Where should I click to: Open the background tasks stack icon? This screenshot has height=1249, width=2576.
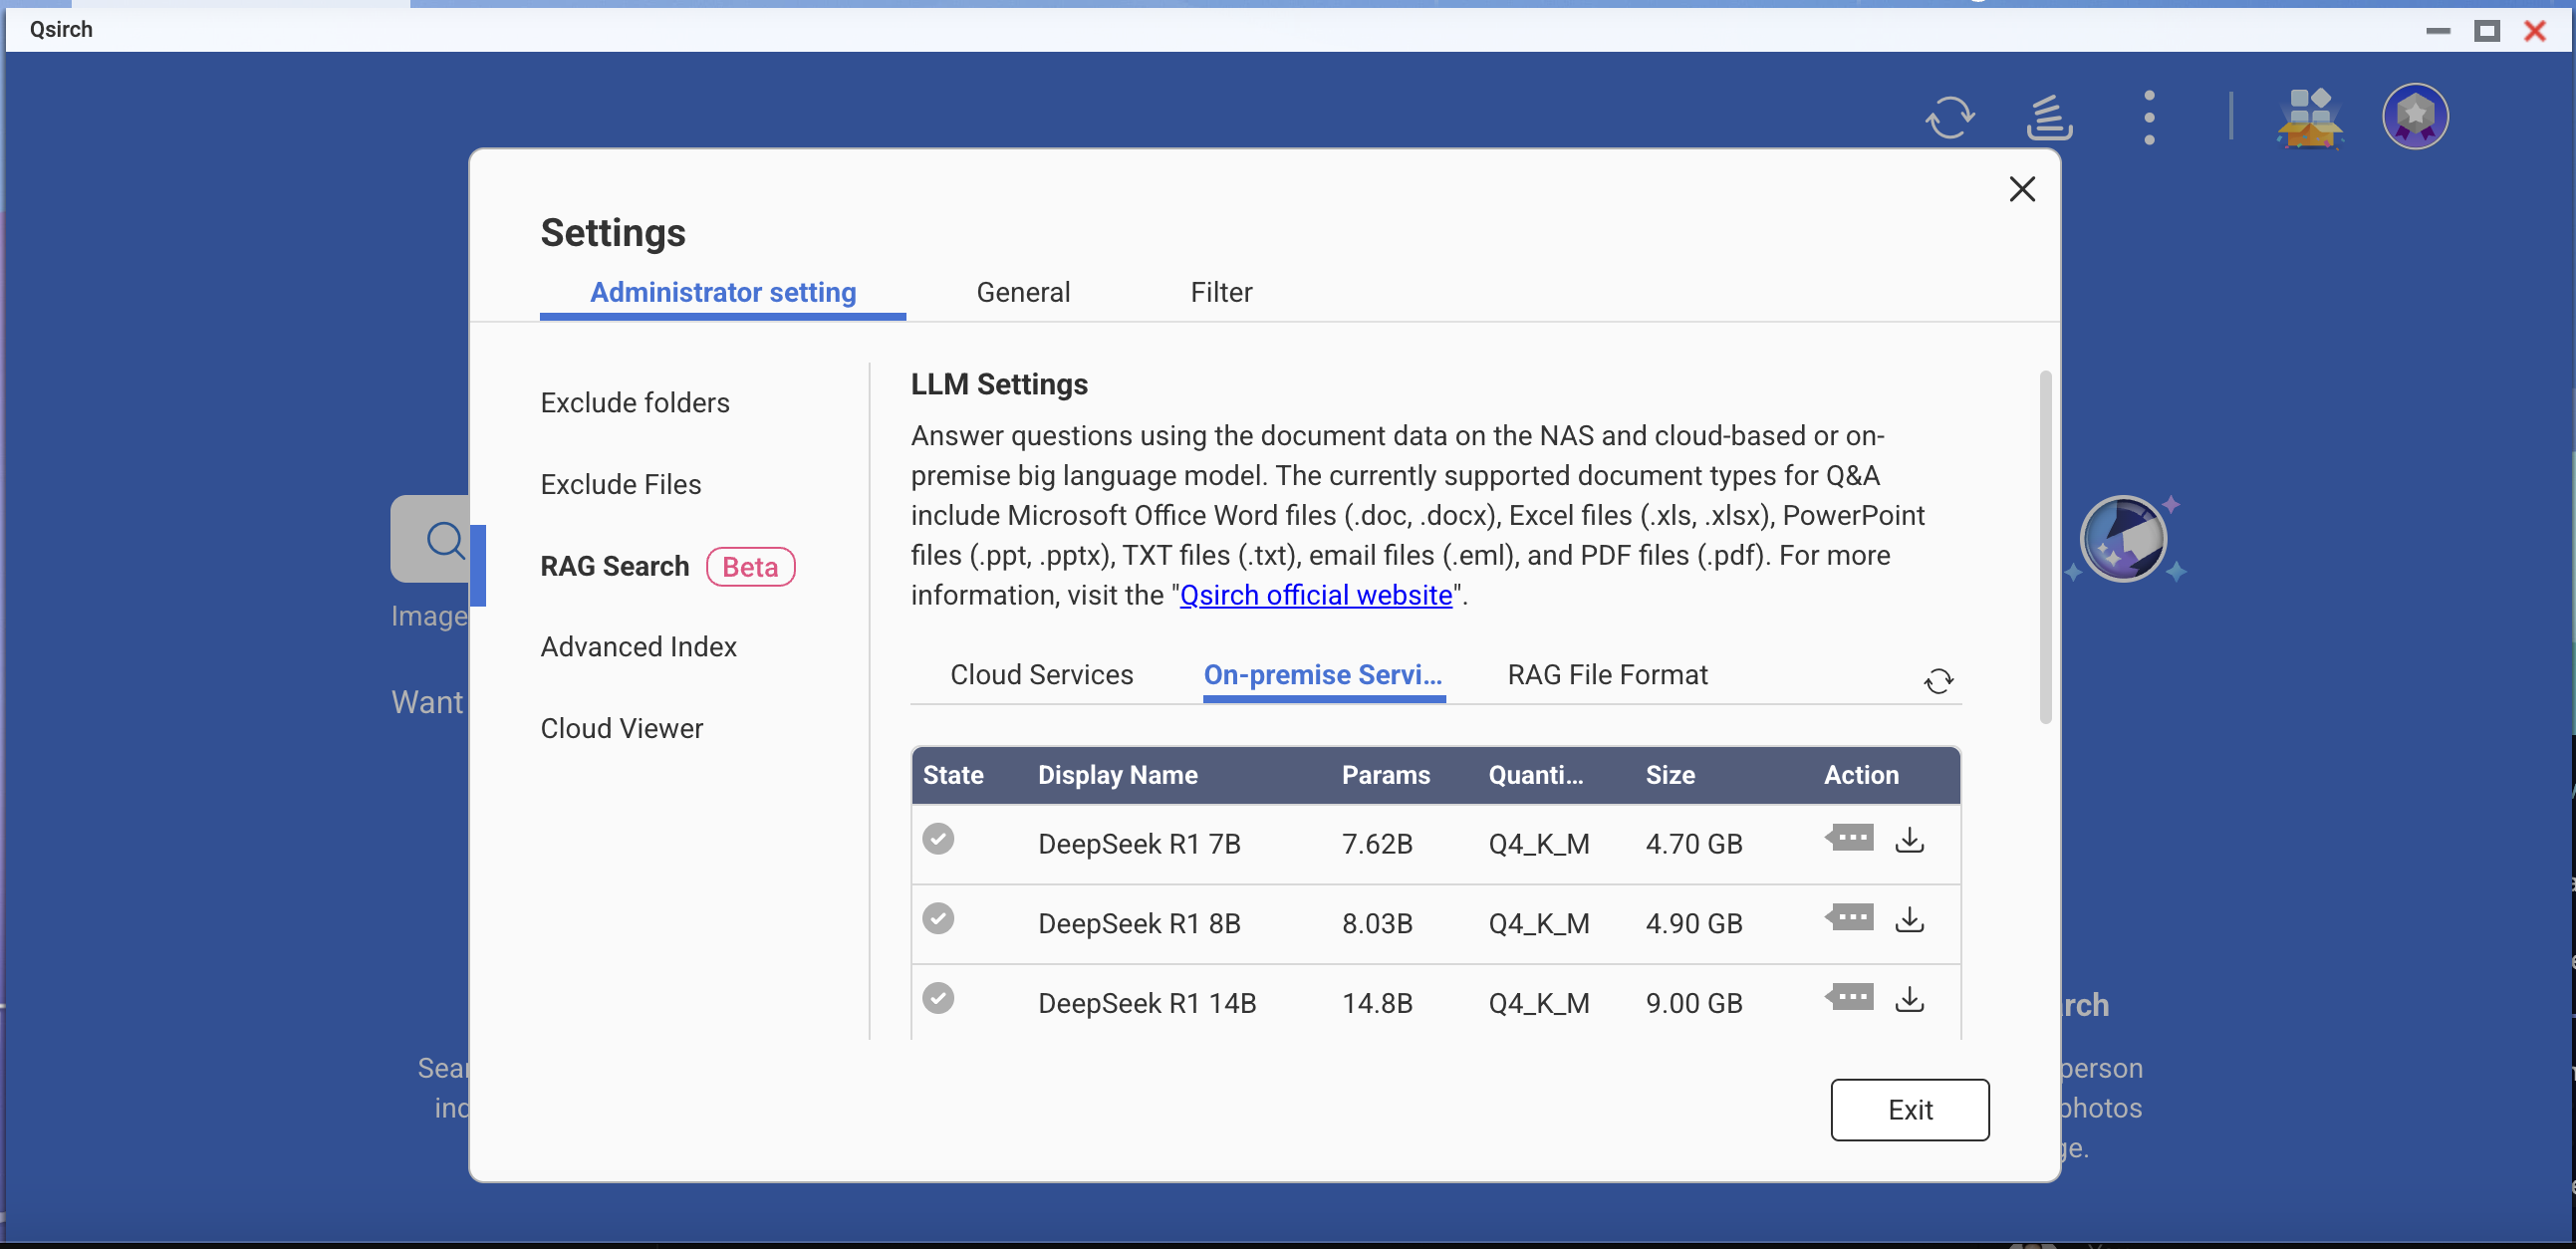[x=2048, y=118]
